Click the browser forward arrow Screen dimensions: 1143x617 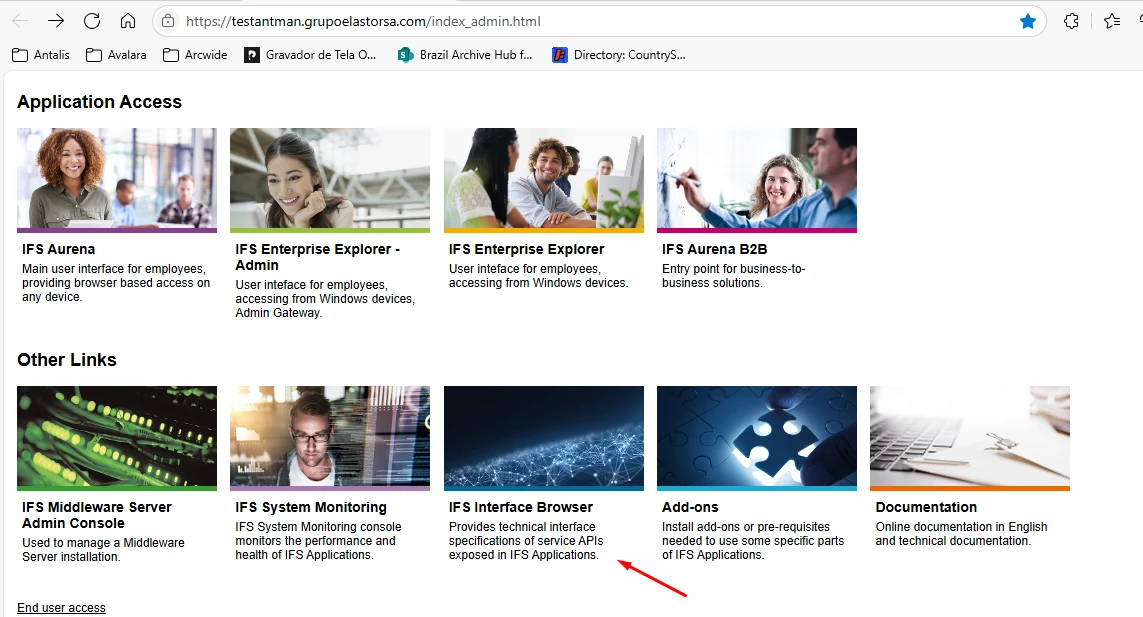click(x=56, y=21)
